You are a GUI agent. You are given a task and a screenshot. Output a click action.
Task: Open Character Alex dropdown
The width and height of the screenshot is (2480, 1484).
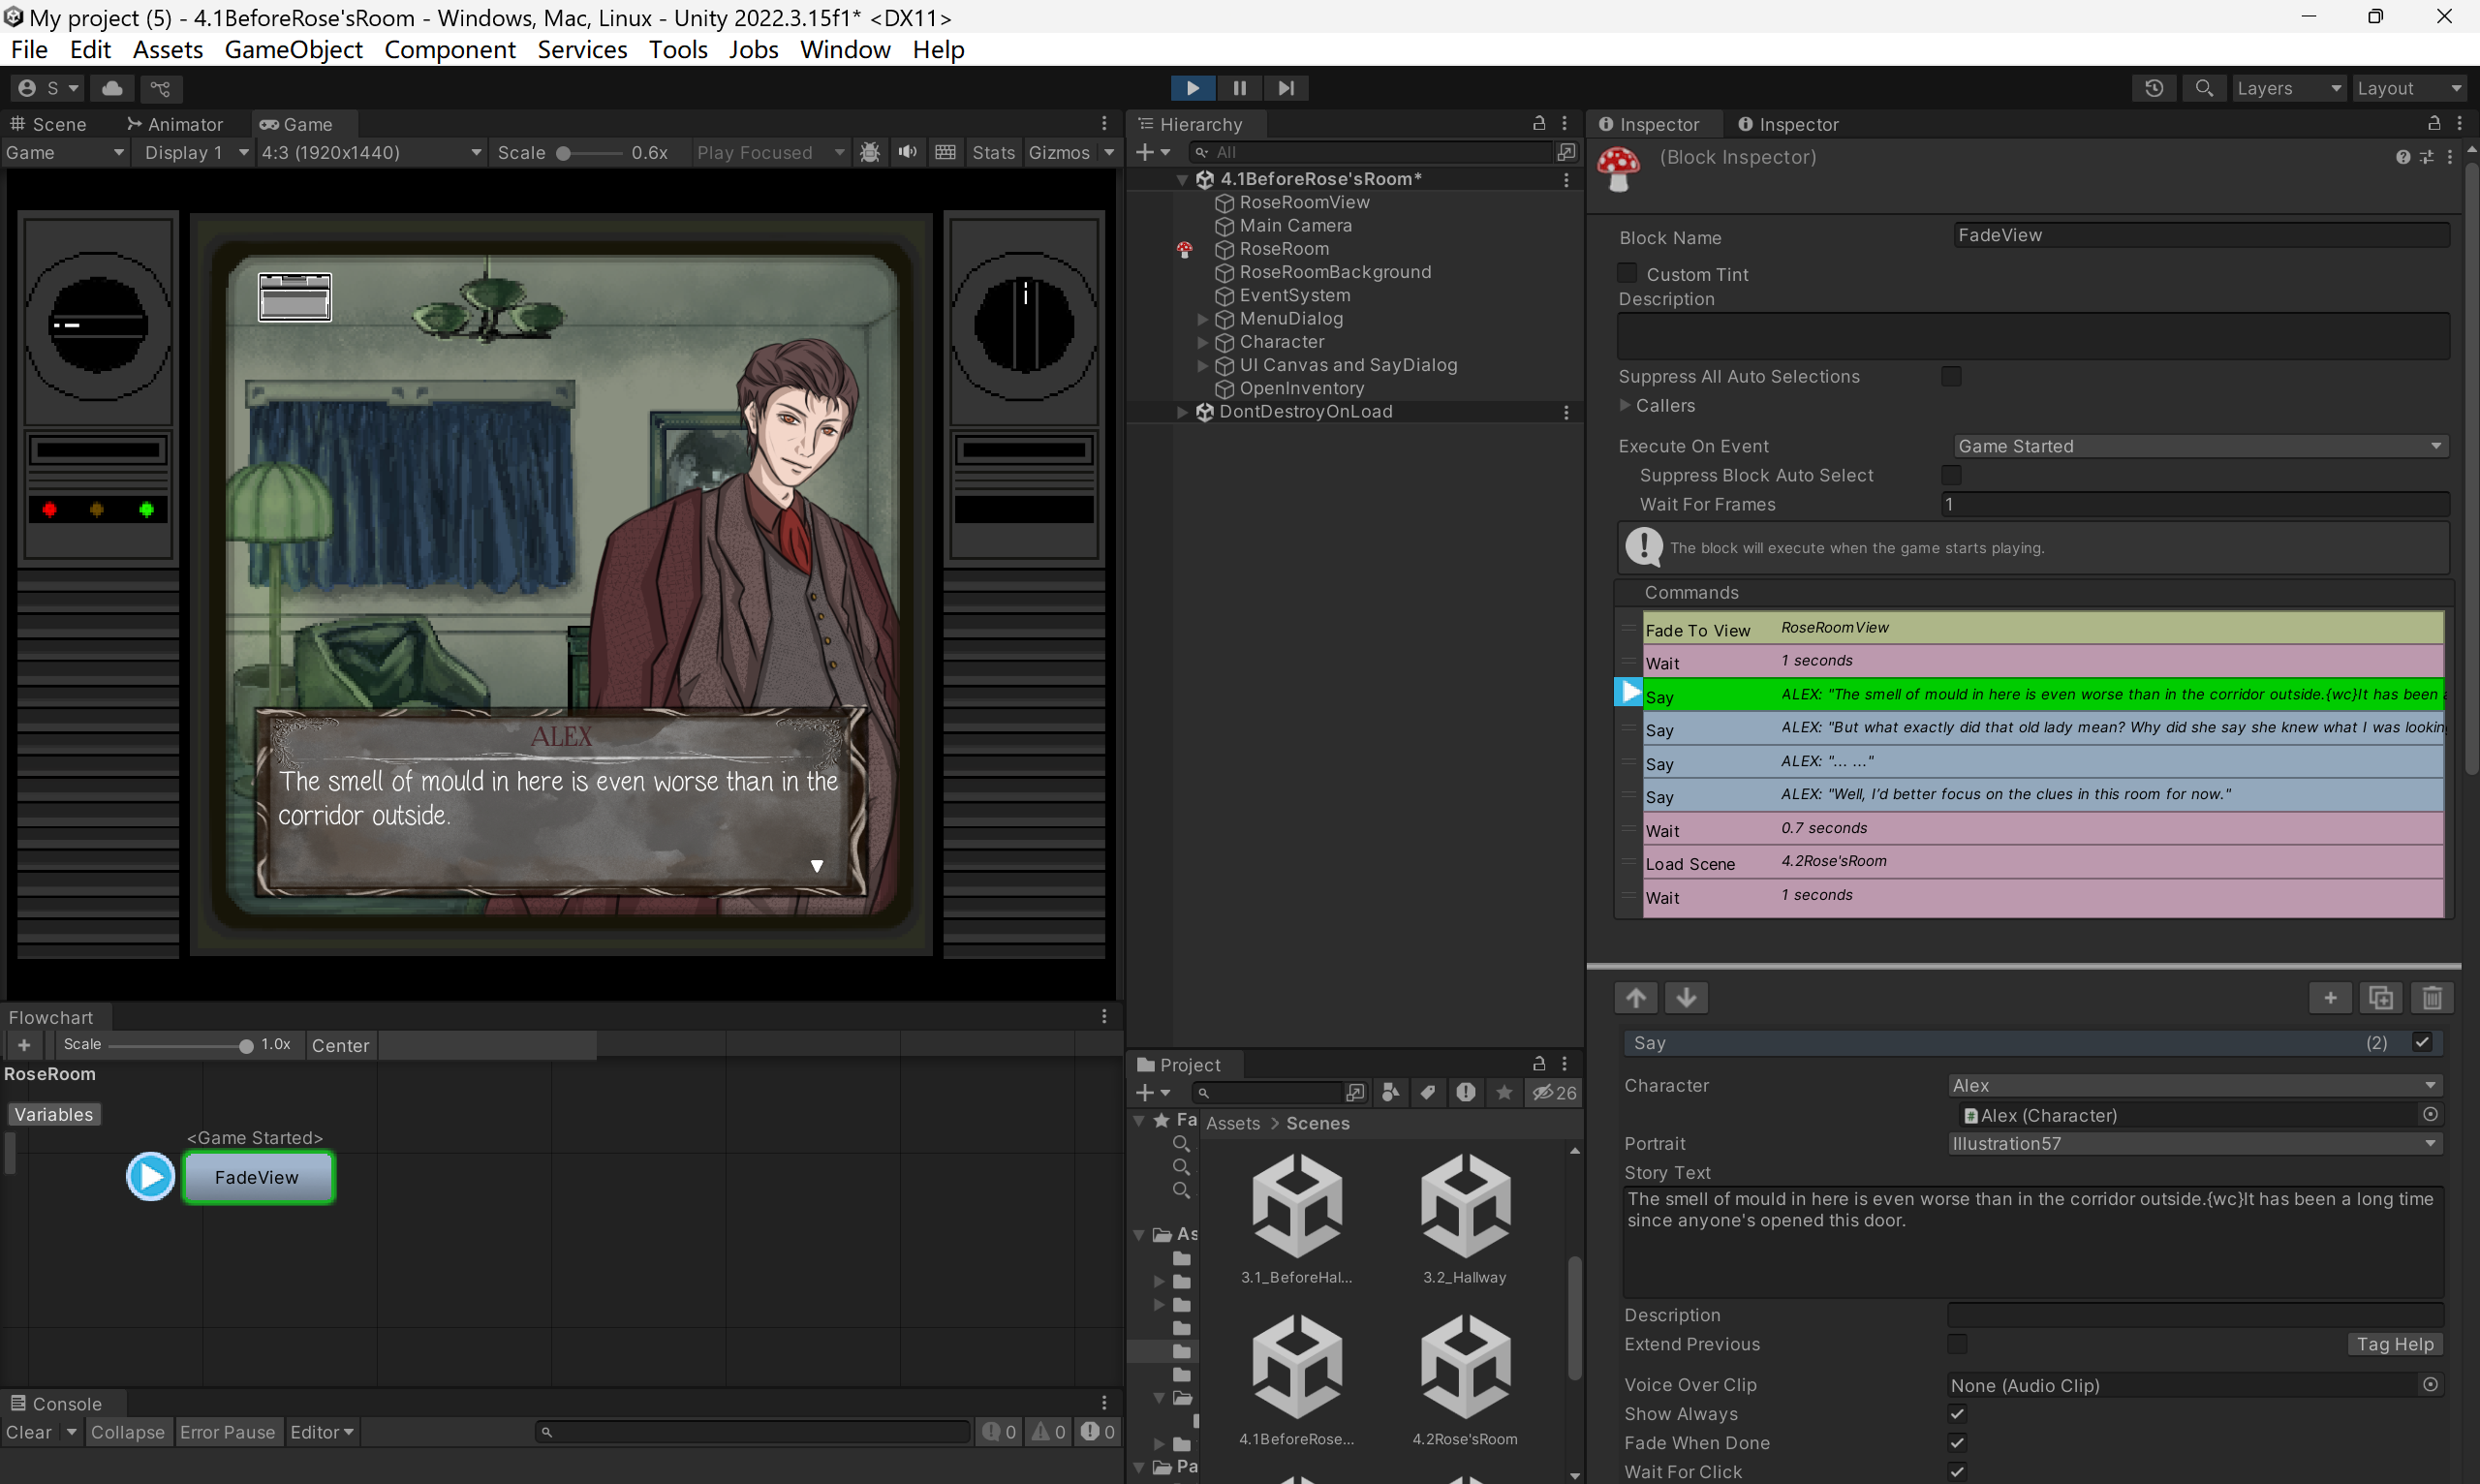pyautogui.click(x=2195, y=1085)
